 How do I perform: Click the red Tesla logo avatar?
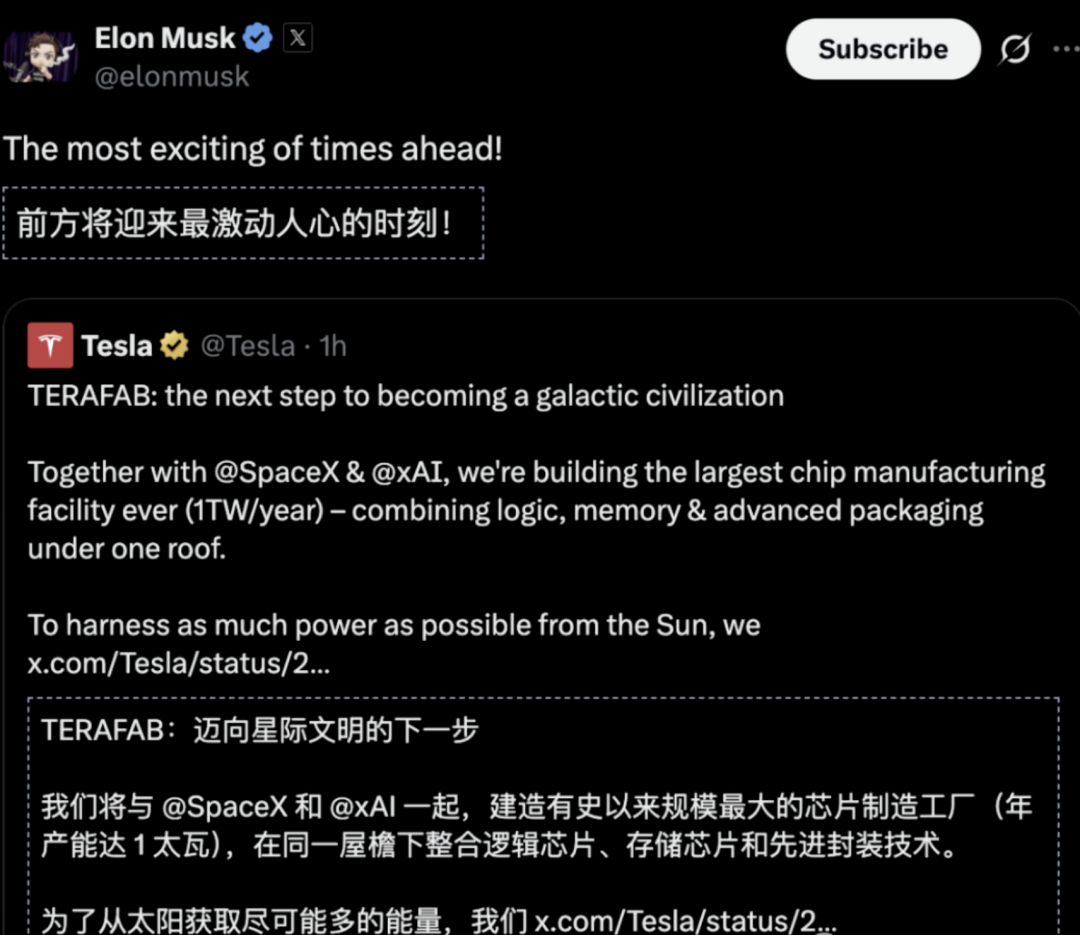pyautogui.click(x=50, y=346)
